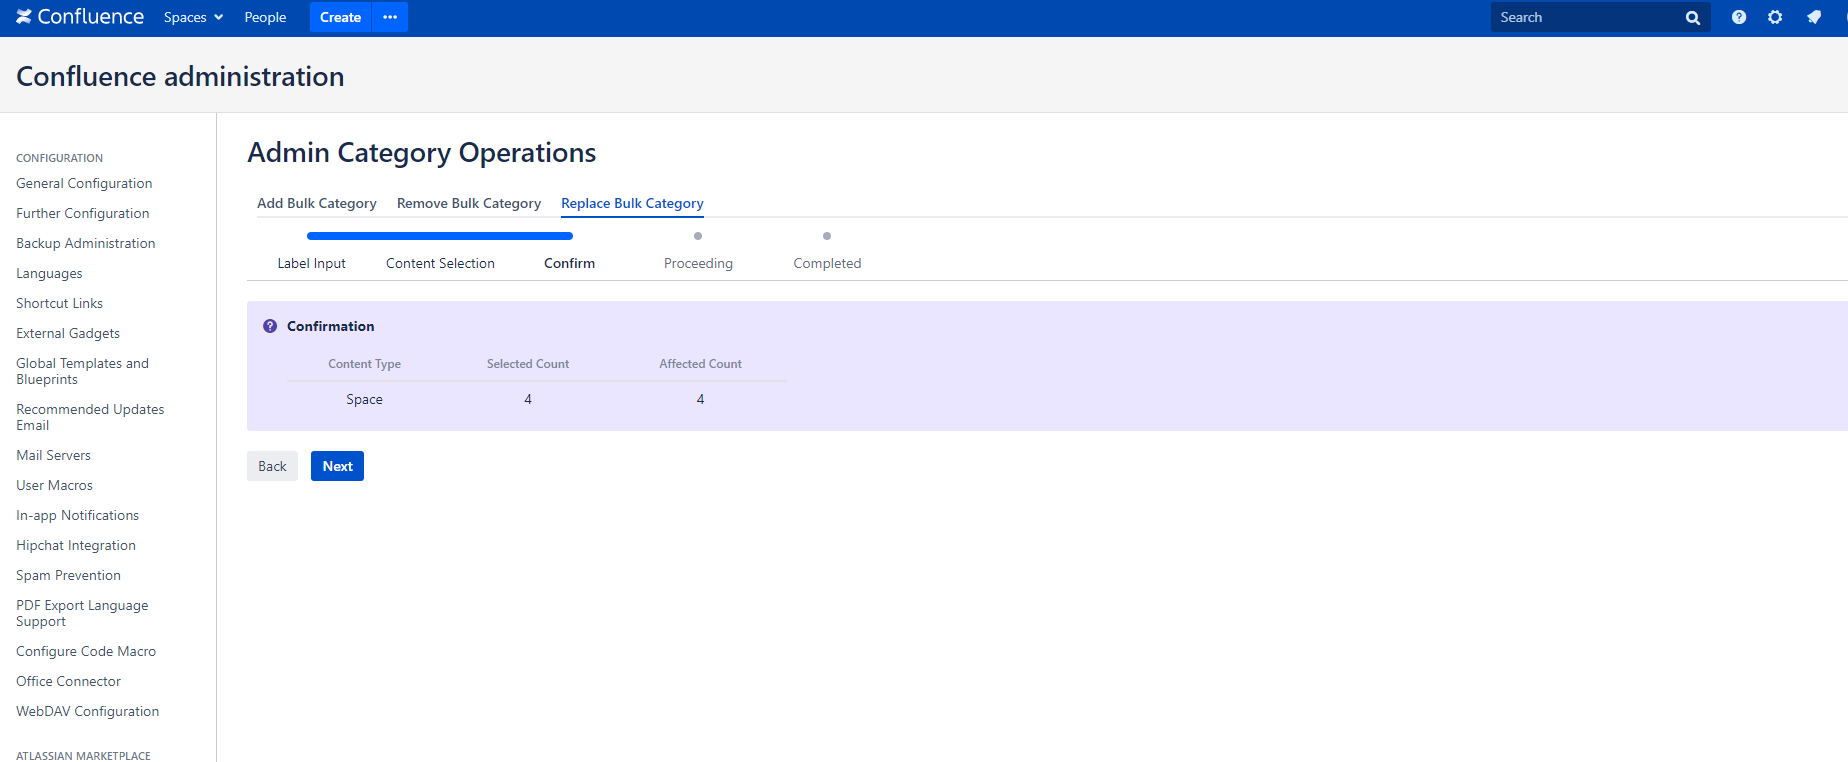Click the Create button
This screenshot has height=762, width=1848.
click(x=340, y=17)
